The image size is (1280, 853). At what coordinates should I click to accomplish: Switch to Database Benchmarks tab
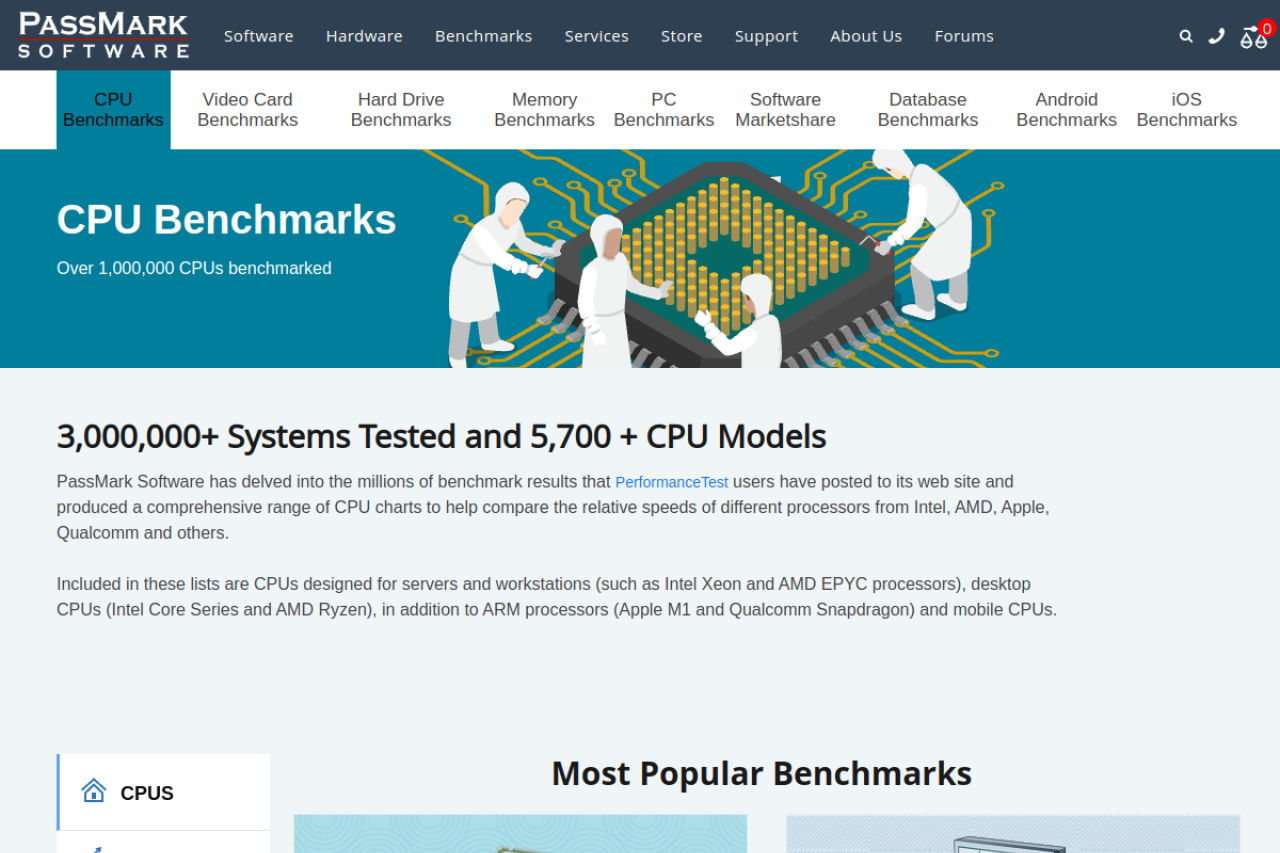[x=928, y=110]
